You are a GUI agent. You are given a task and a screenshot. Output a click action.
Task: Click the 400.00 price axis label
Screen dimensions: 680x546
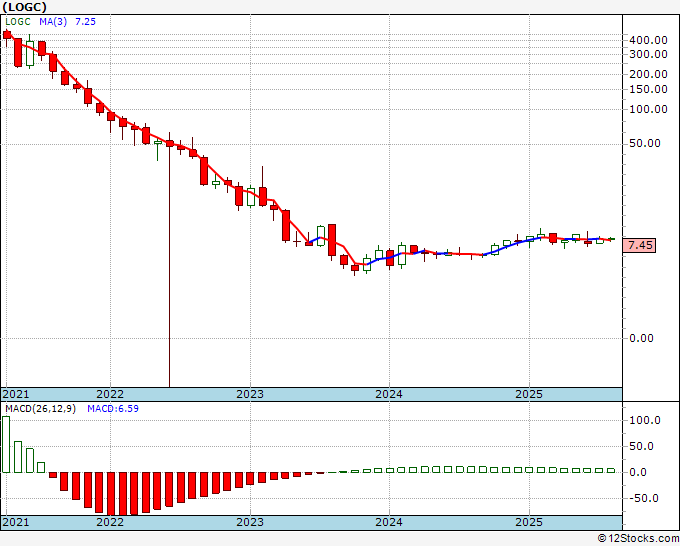tap(648, 40)
